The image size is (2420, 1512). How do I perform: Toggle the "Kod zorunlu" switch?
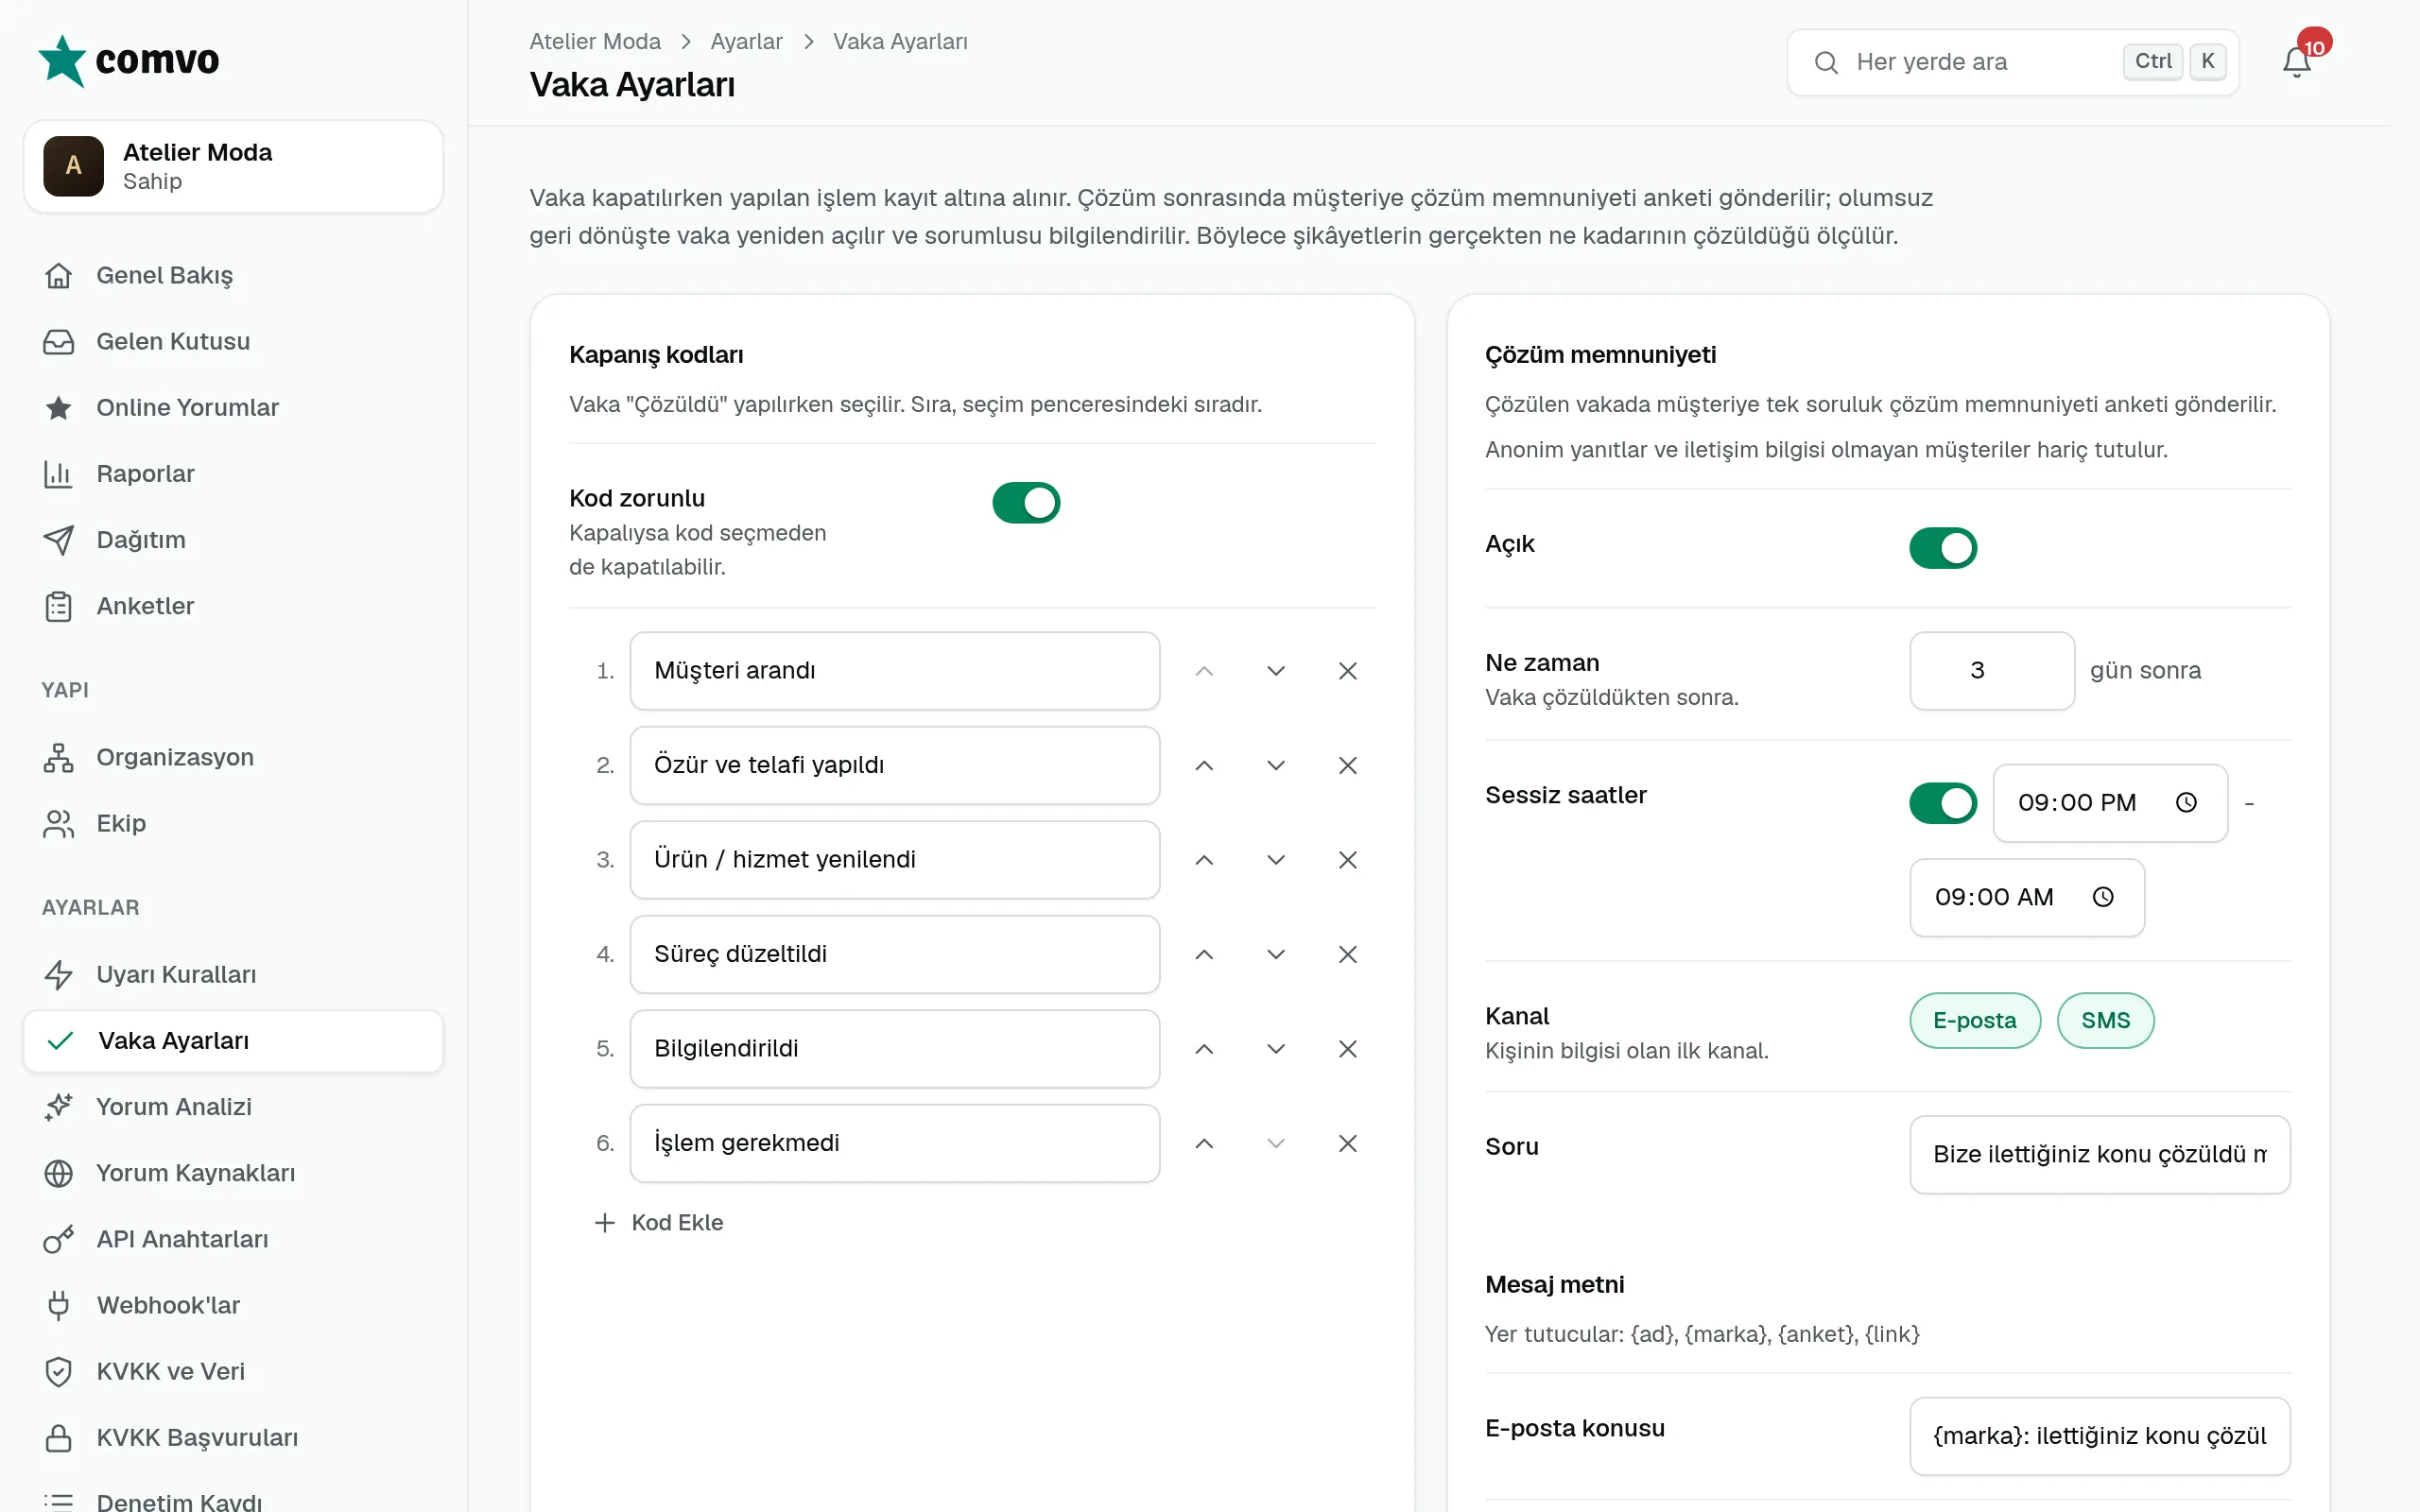(1026, 503)
